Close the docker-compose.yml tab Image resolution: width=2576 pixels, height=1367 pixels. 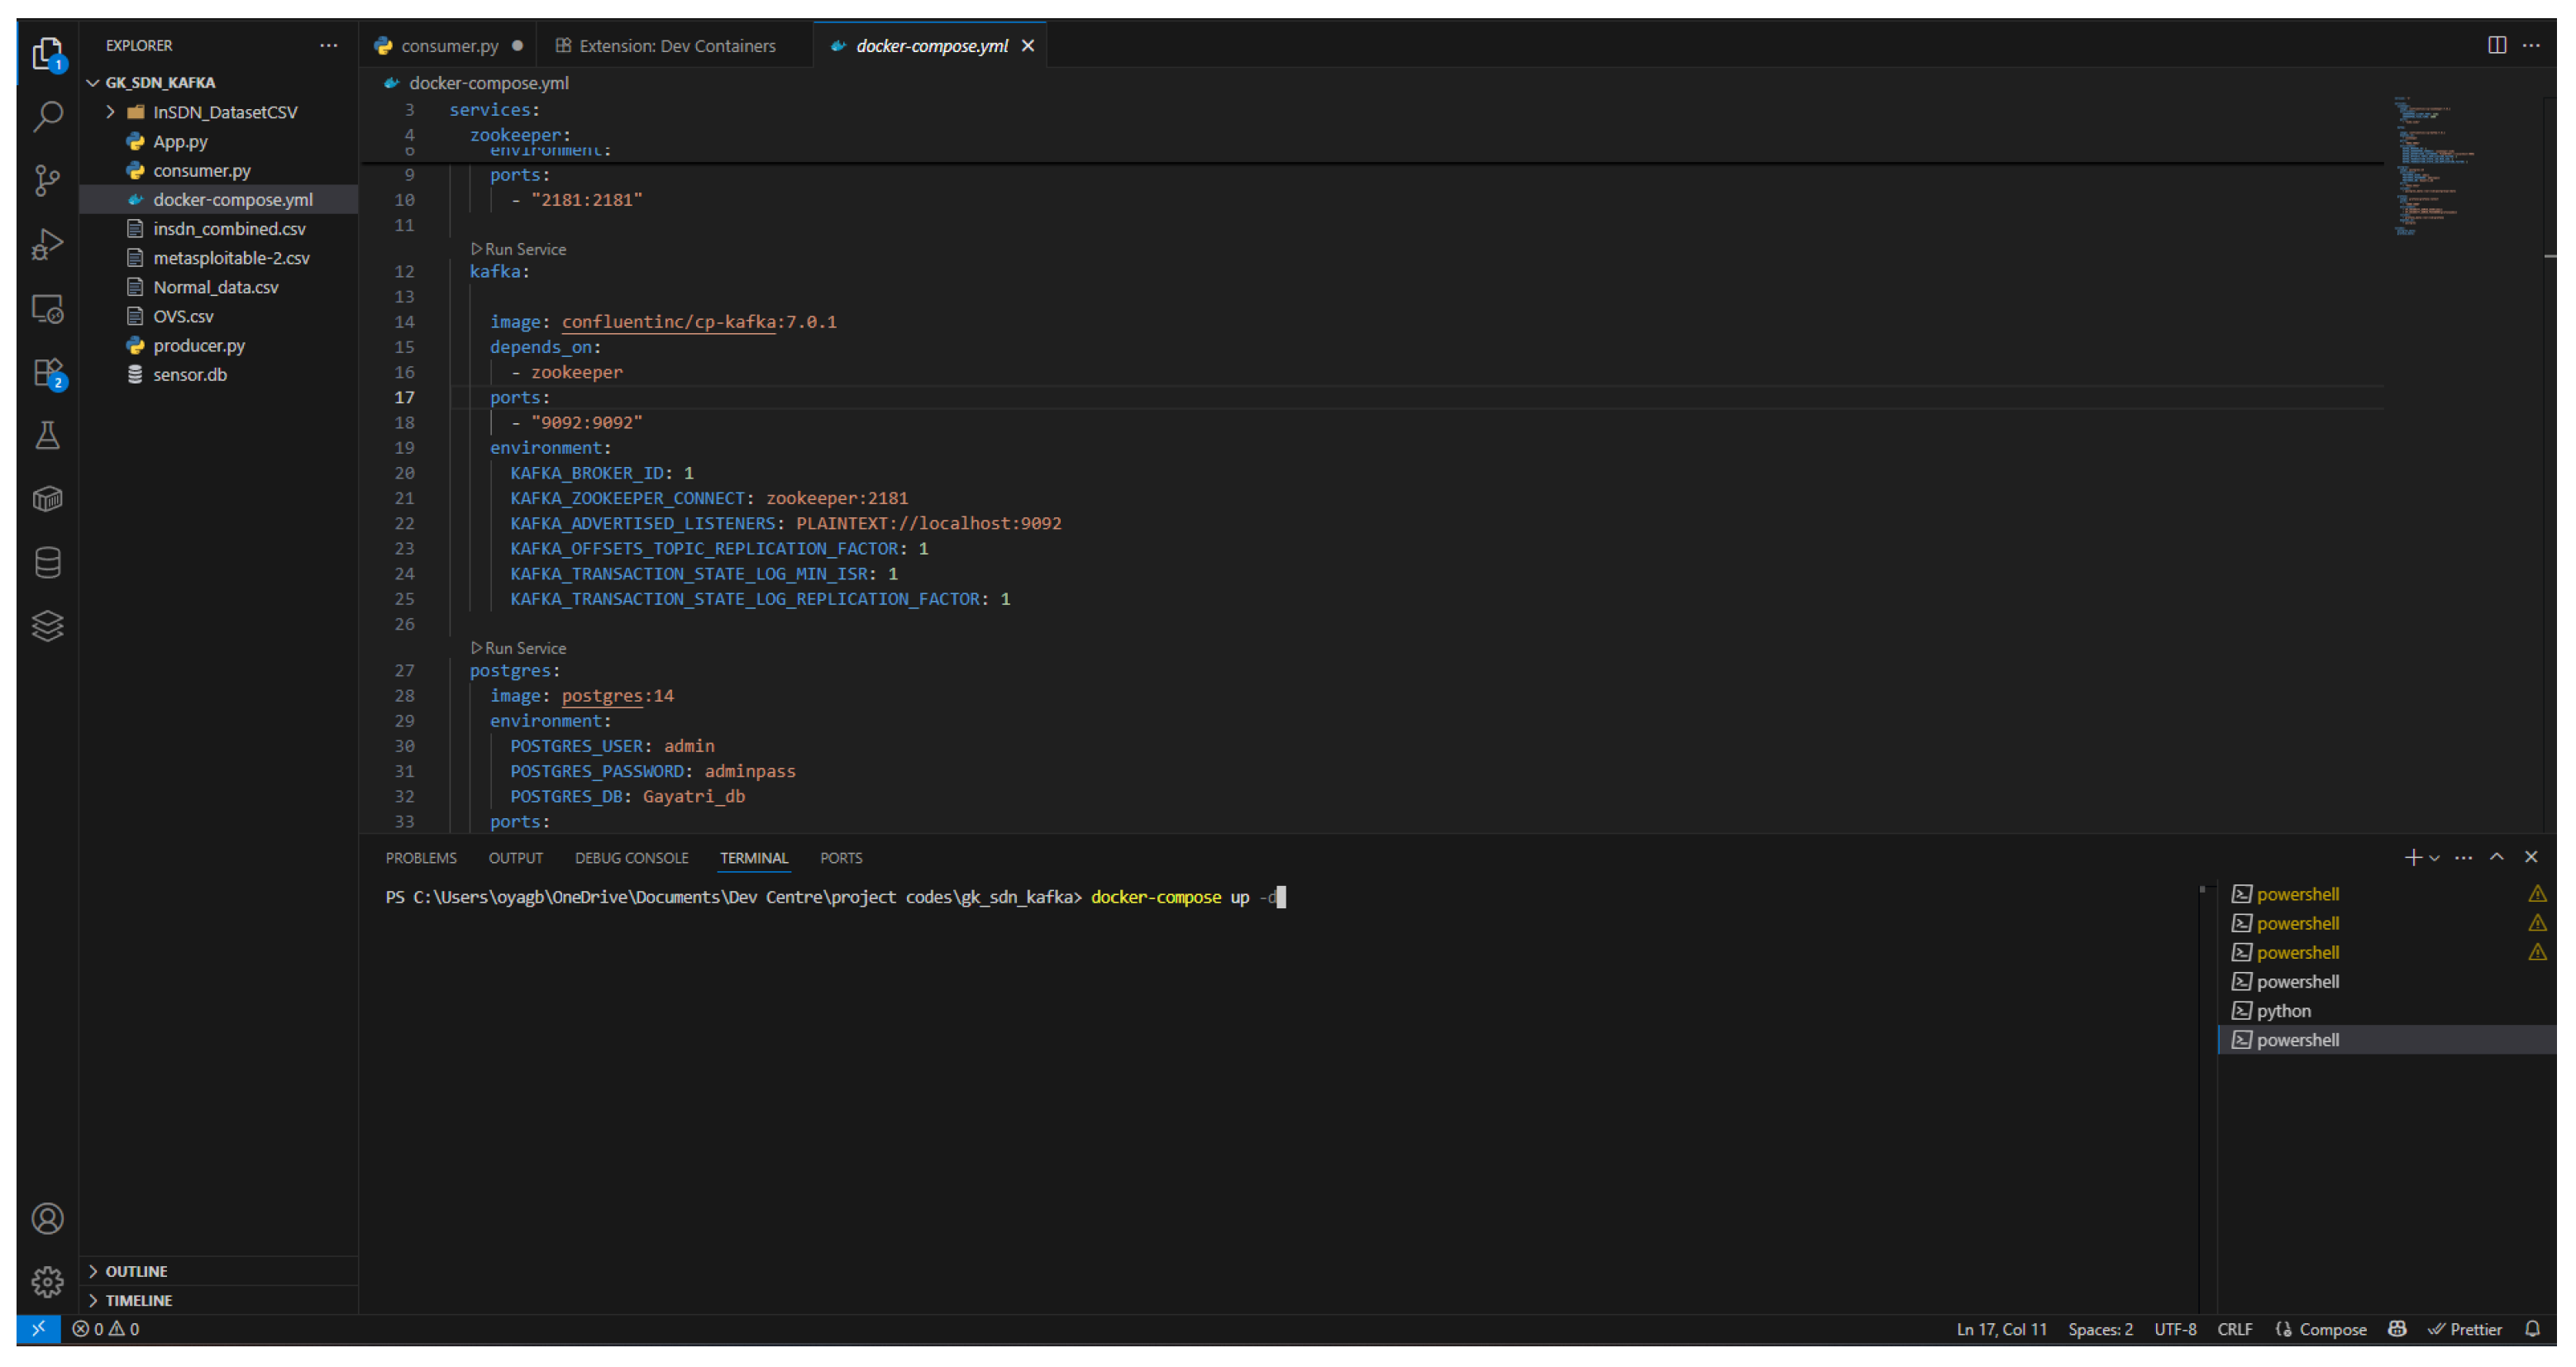pos(1027,46)
